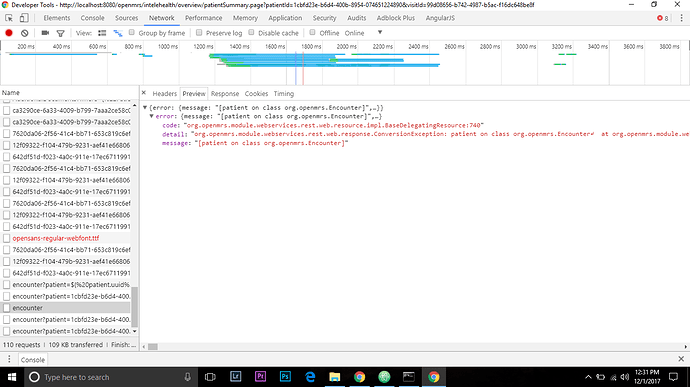
Task: Close the bottom console drawer
Action: click(681, 359)
